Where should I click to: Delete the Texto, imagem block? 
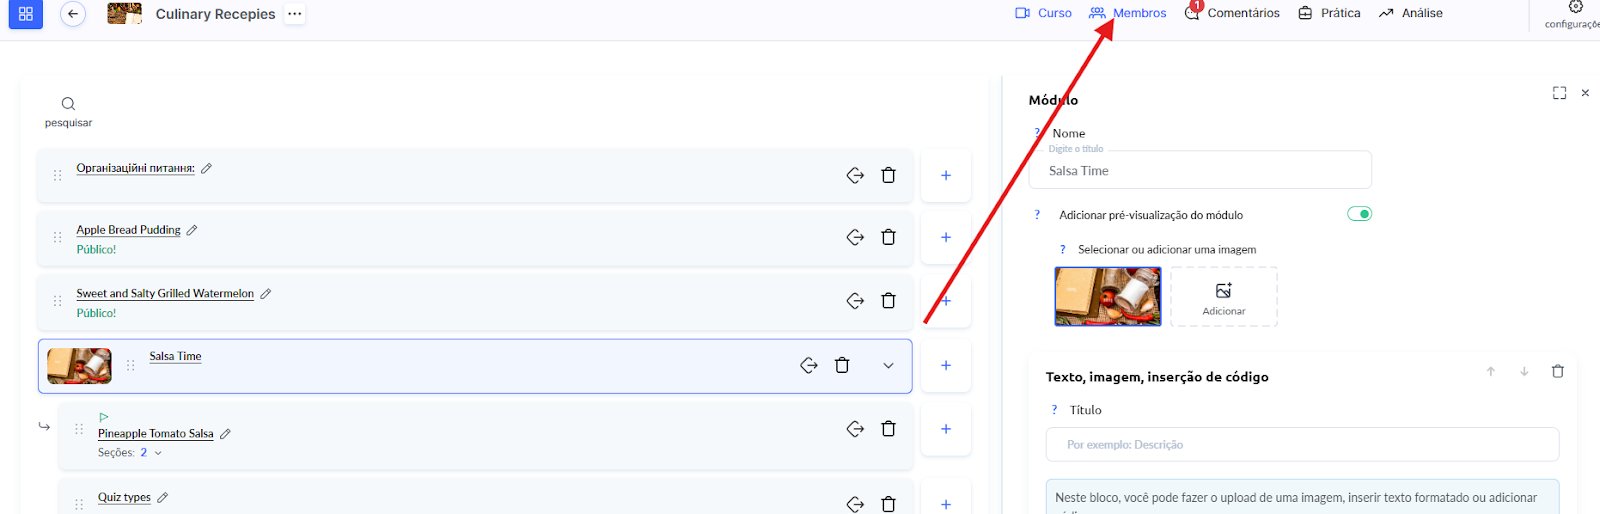[x=1557, y=371]
